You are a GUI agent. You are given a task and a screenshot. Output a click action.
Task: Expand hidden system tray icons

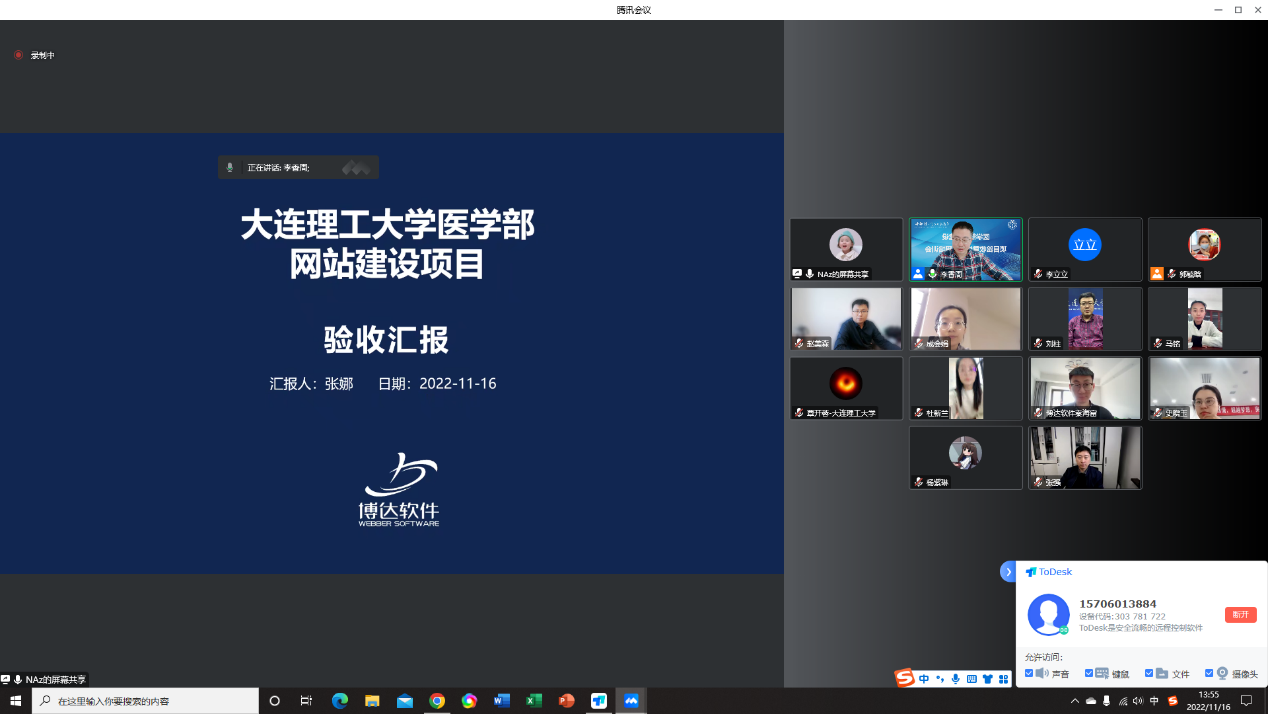(1075, 701)
